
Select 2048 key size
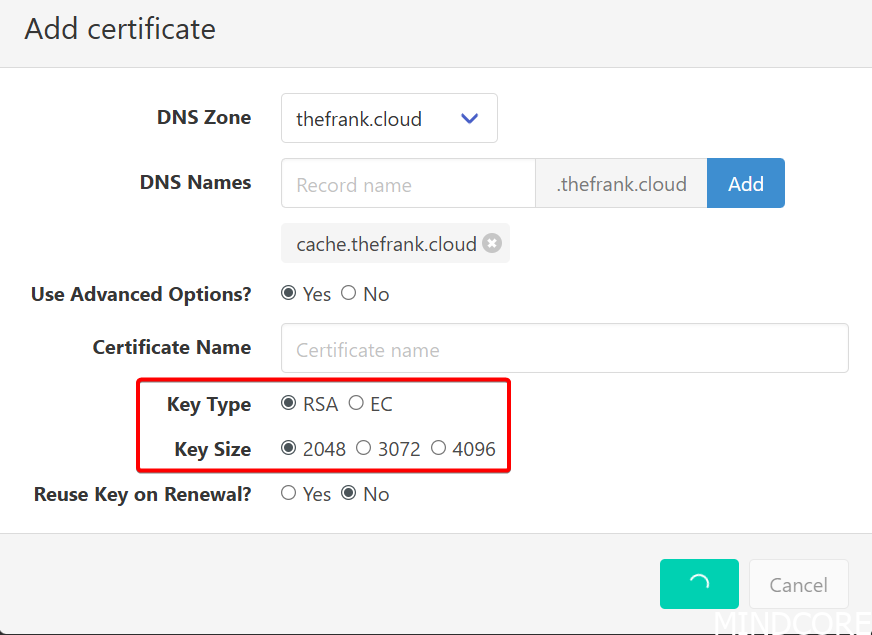pos(289,449)
